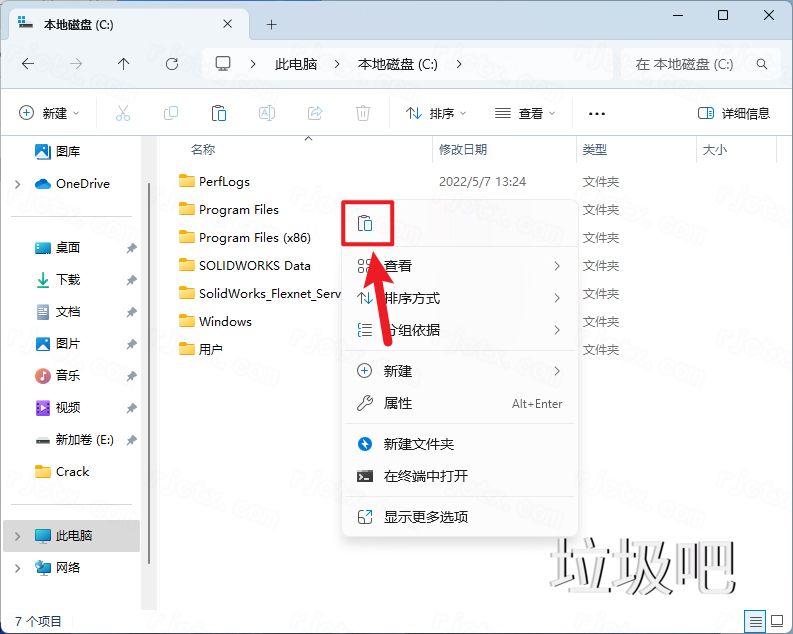Choose 属性 in context menu
Viewport: 793px width, 634px height.
460,403
